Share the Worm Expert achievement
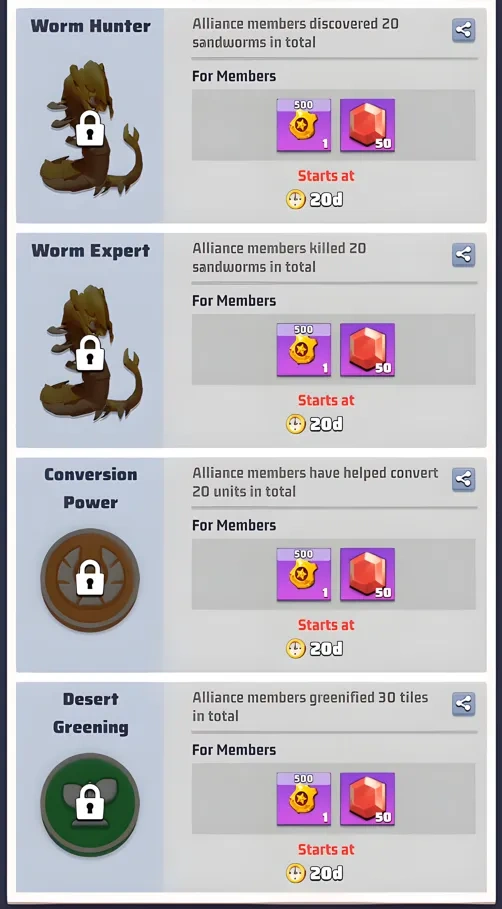 [463, 254]
